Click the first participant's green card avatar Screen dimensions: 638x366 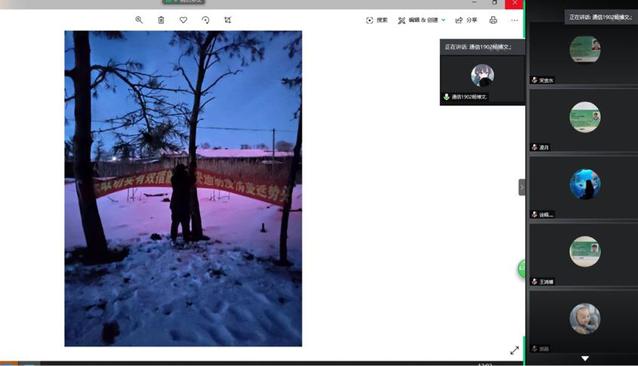point(585,49)
